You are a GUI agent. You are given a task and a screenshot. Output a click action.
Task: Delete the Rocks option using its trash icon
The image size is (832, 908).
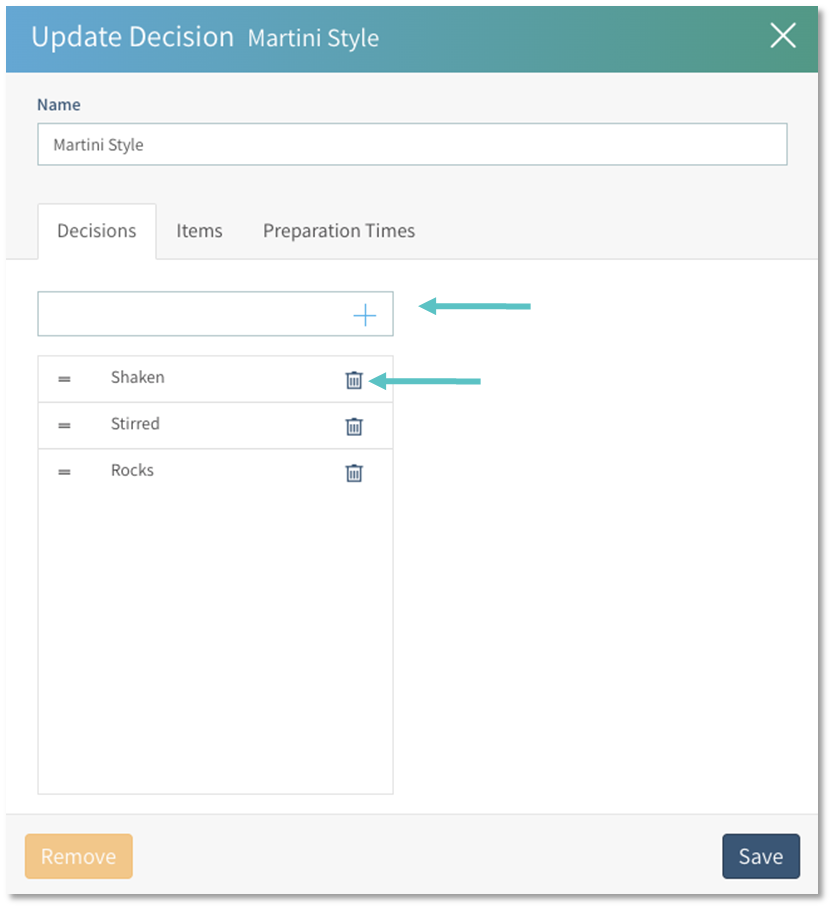(353, 472)
